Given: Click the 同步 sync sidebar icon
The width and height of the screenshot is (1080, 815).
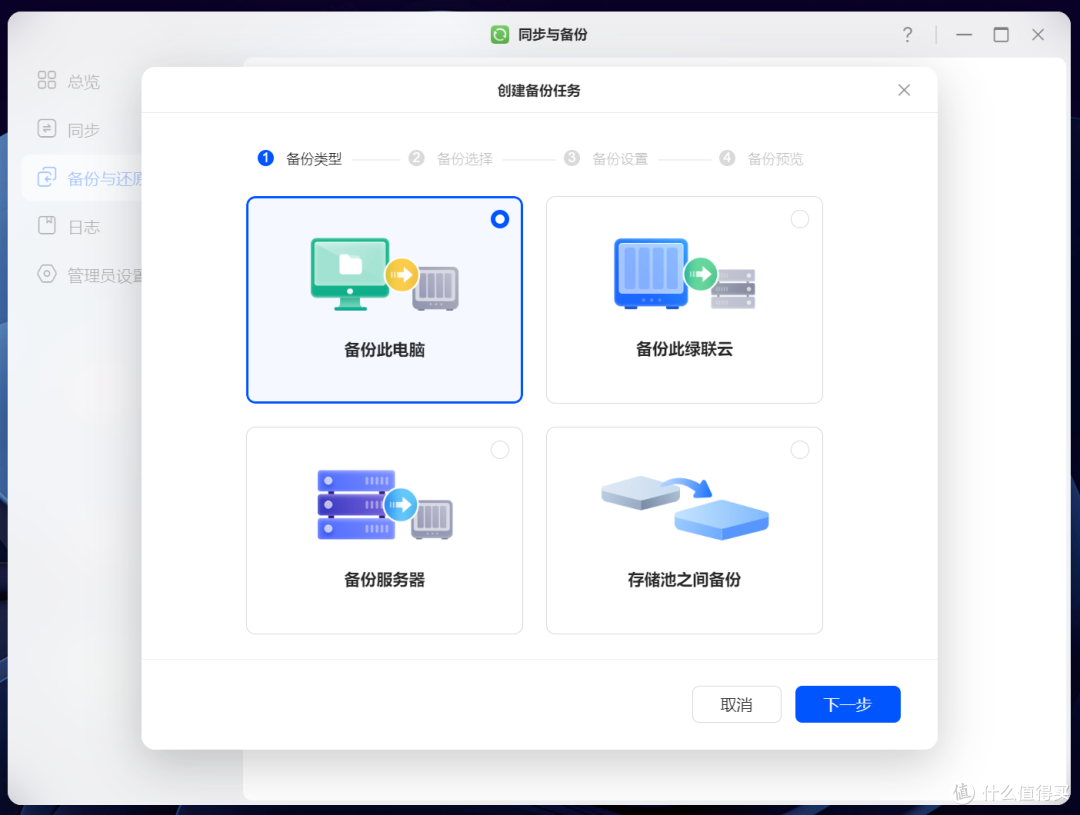Looking at the screenshot, I should click(x=47, y=129).
